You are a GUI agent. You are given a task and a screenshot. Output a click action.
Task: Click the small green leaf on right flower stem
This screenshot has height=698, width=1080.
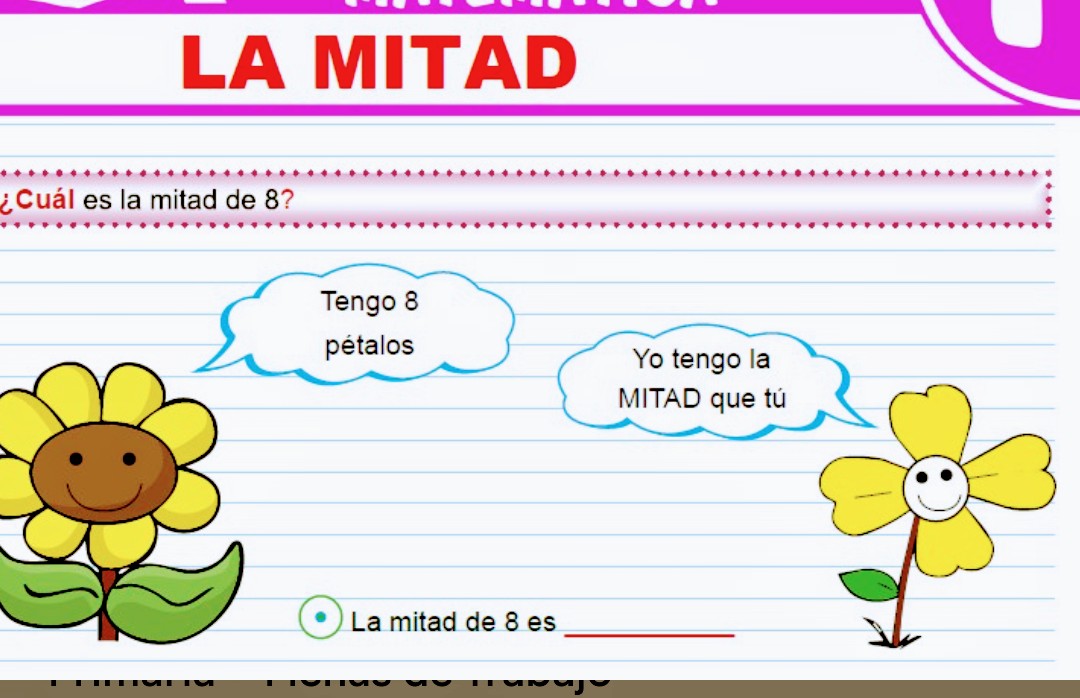coord(869,584)
